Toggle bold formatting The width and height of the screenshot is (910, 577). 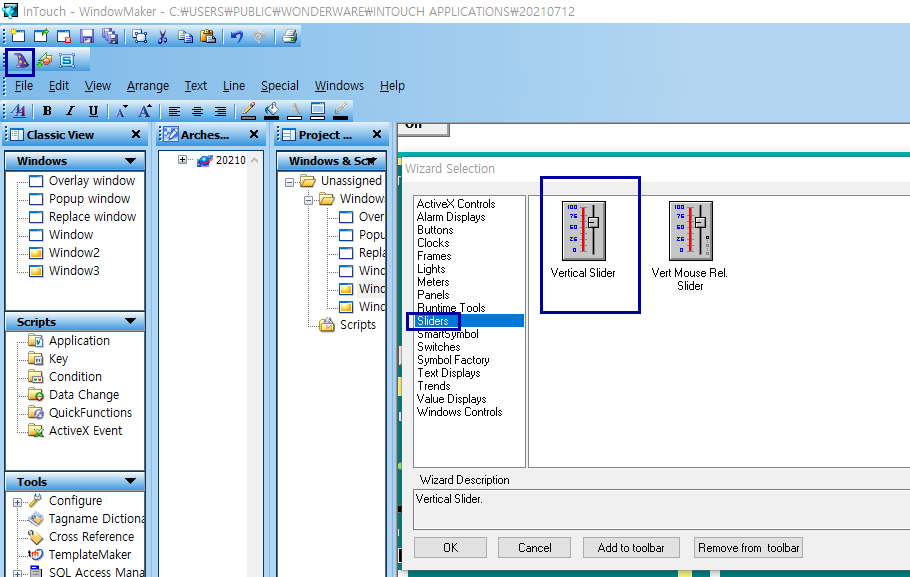pos(47,111)
